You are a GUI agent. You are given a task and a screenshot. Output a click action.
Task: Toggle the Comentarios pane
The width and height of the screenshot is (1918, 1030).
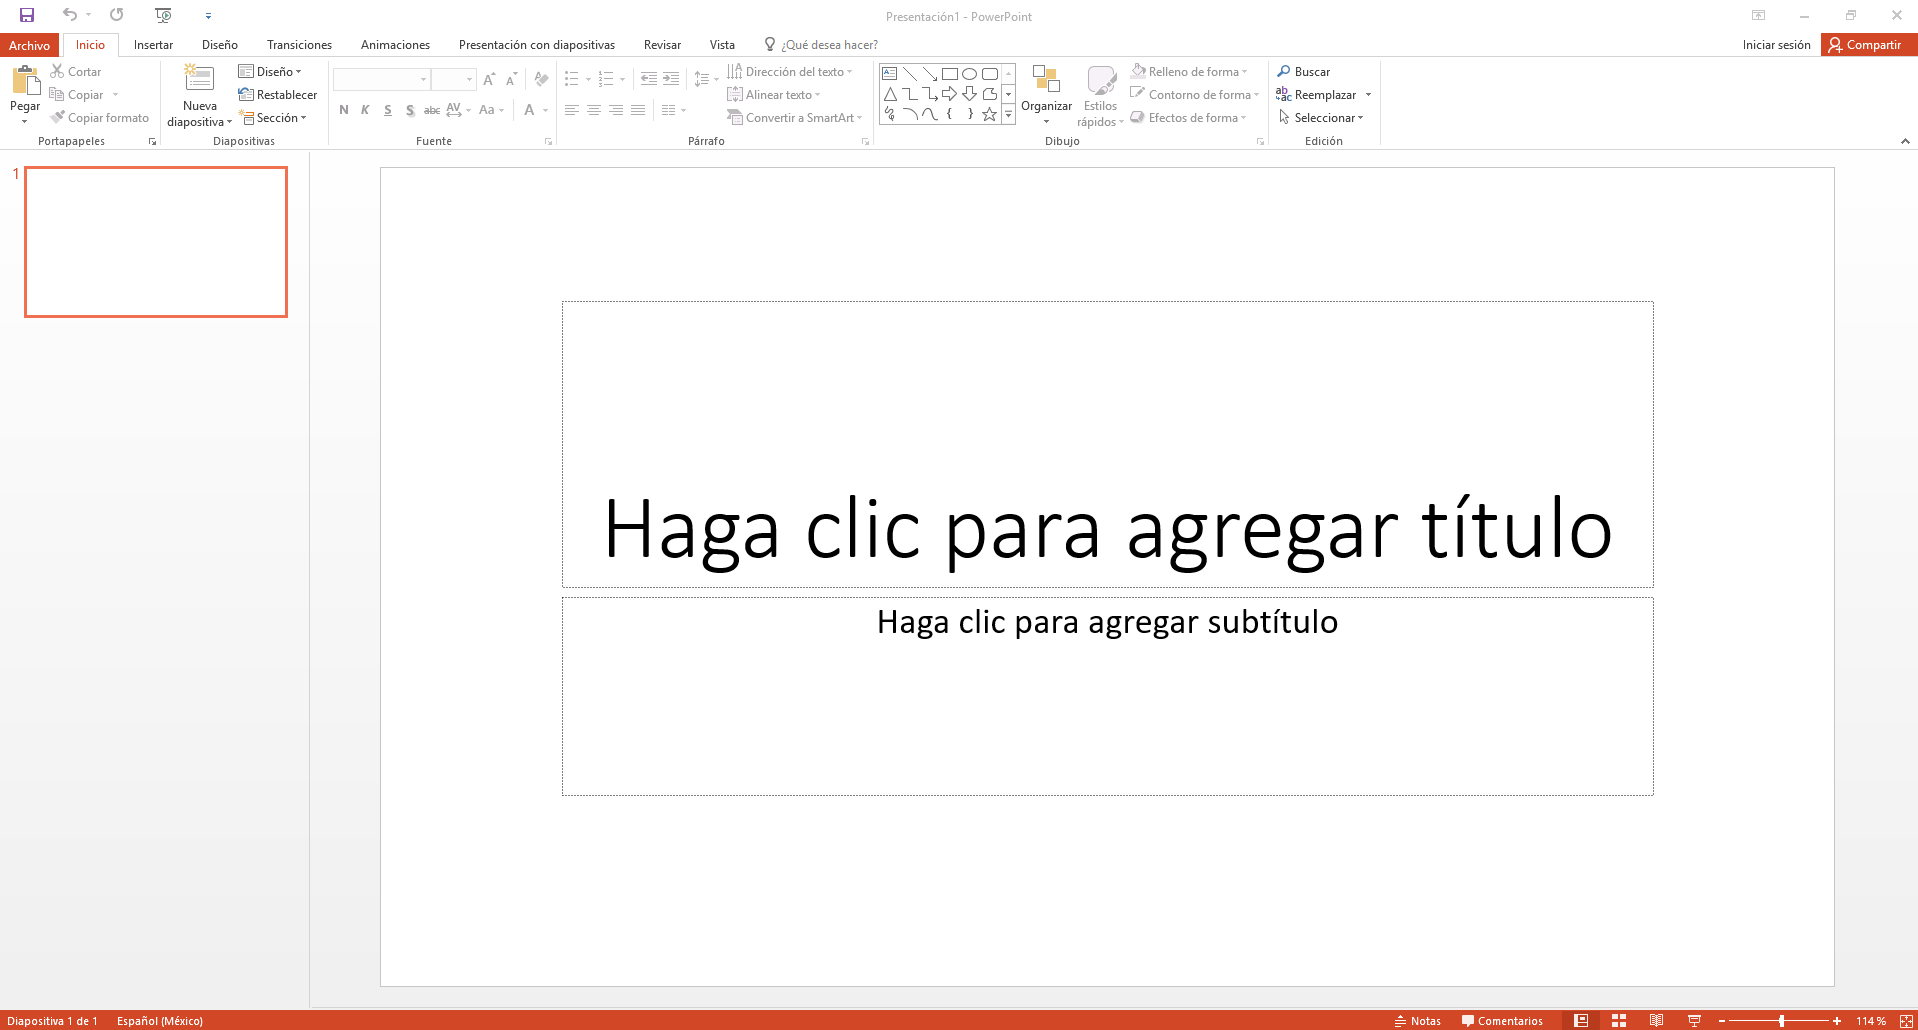tap(1502, 1021)
